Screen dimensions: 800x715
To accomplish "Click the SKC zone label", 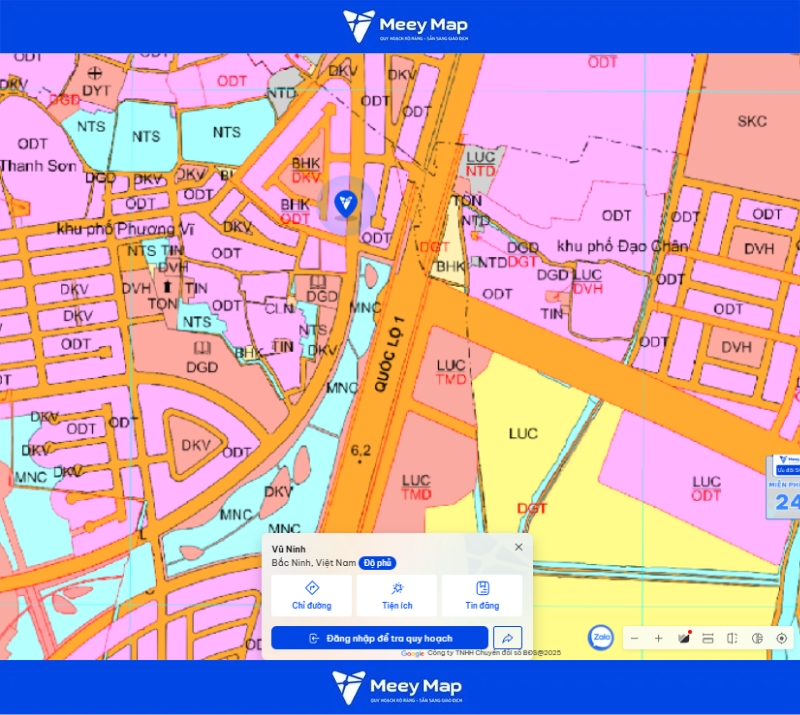I will pyautogui.click(x=752, y=121).
